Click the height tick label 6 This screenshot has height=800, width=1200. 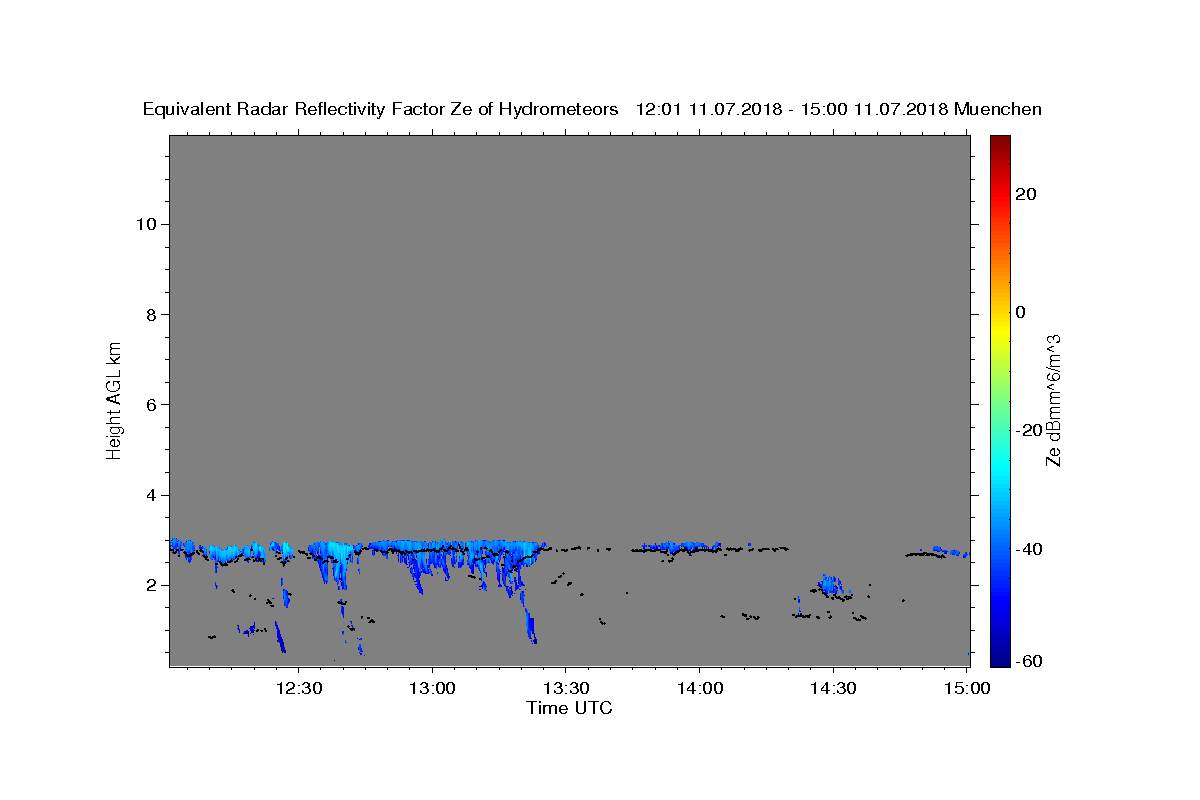pos(152,405)
